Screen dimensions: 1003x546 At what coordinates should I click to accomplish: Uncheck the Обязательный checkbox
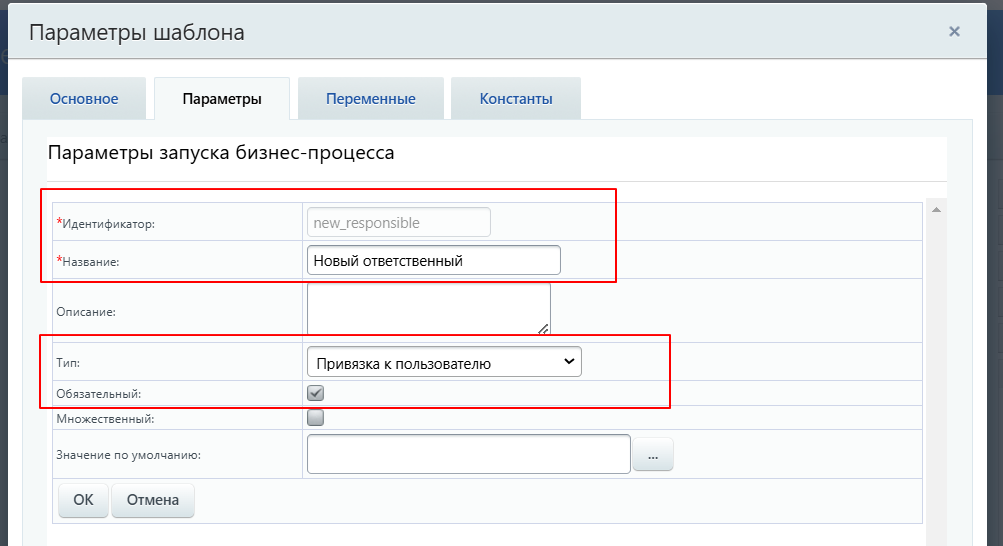coord(316,393)
